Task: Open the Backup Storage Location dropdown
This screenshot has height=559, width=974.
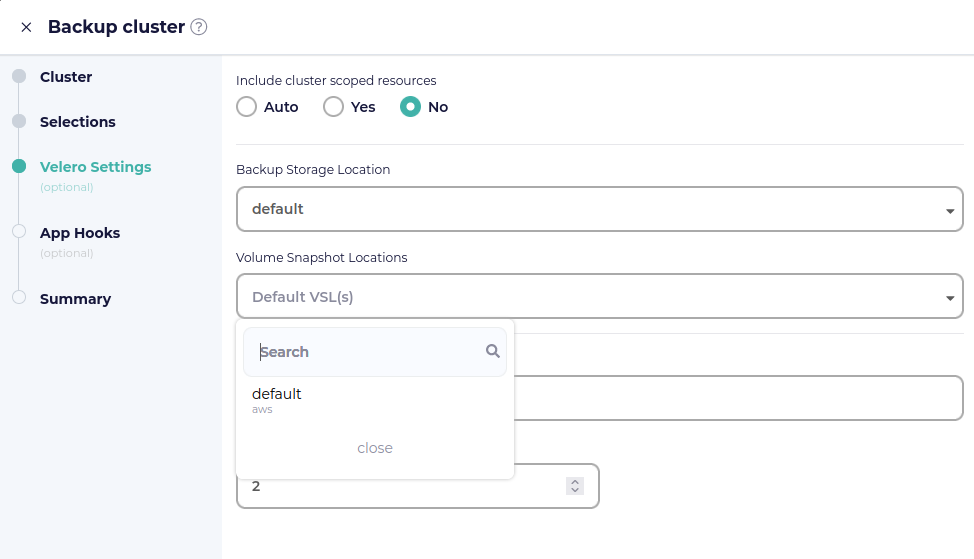Action: (599, 209)
